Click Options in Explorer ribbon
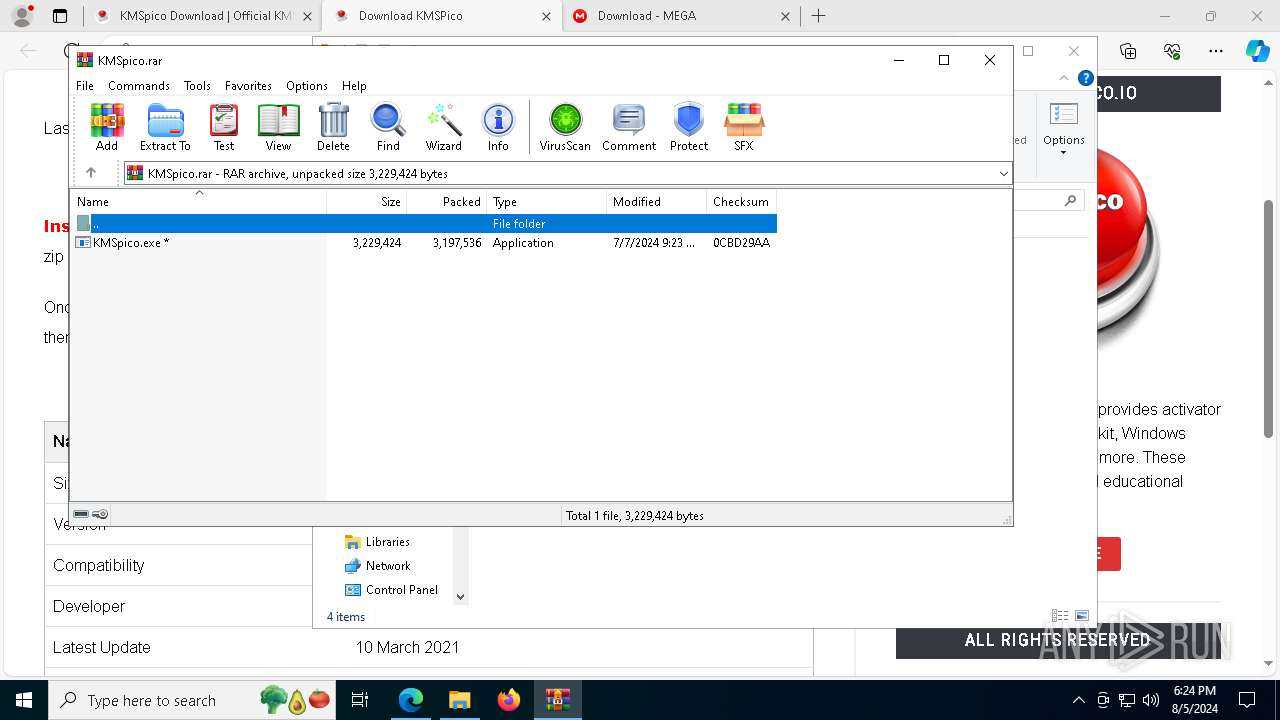This screenshot has width=1280, height=720. 1063,127
